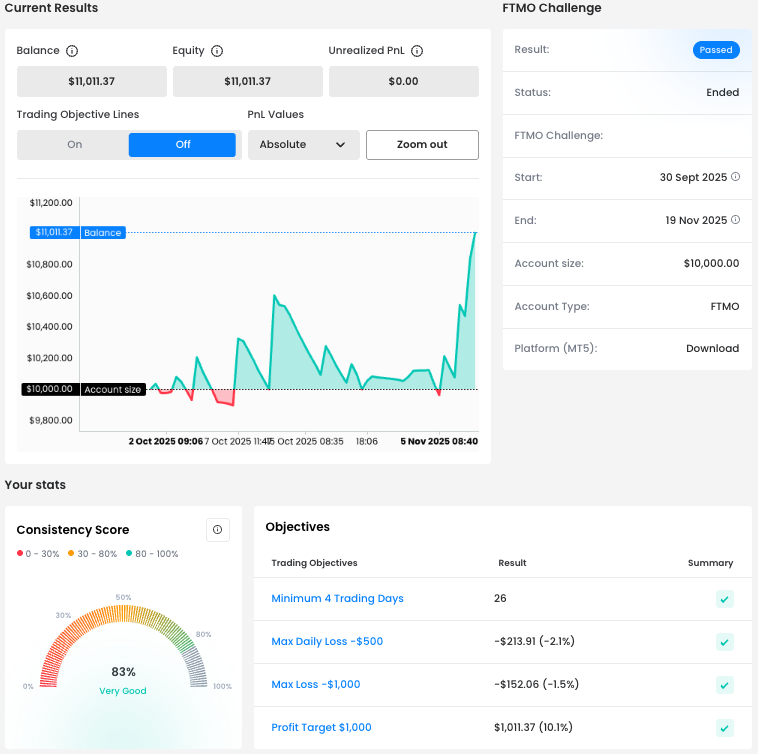Click the Minimum 4 Trading Days checkmark
This screenshot has width=758, height=754.
click(724, 599)
